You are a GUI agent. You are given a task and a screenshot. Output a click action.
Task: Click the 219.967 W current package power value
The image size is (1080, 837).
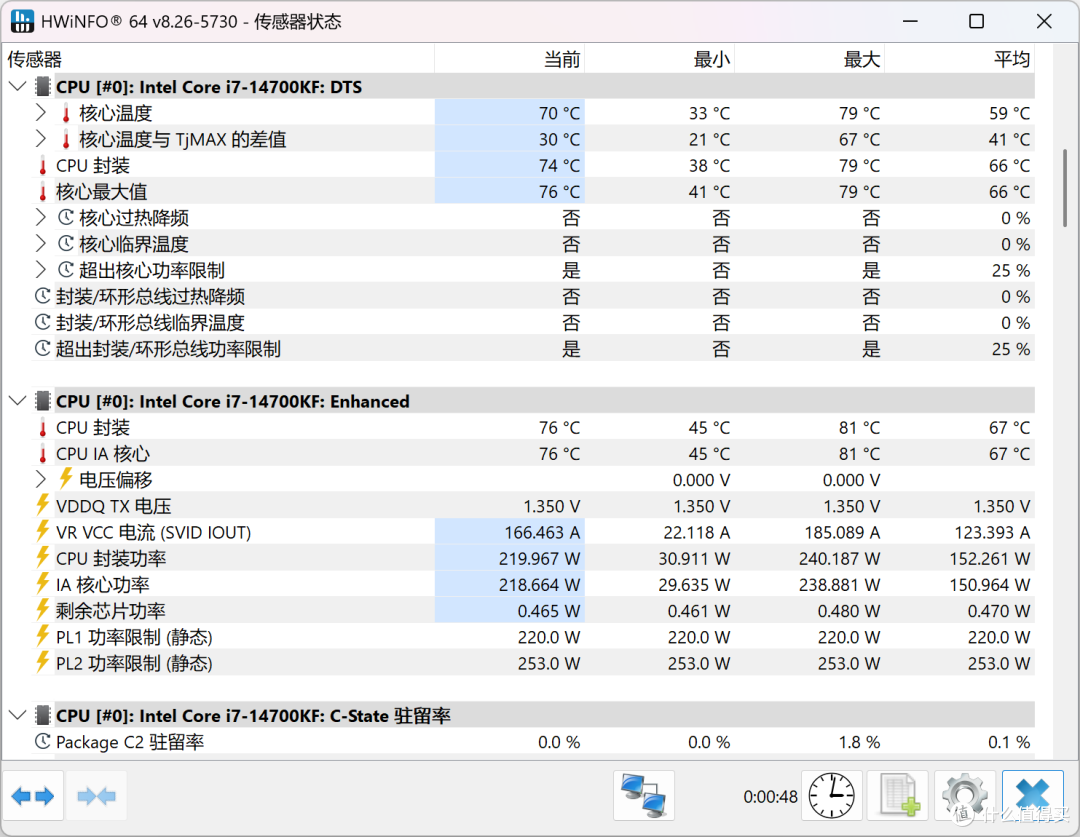tap(539, 559)
